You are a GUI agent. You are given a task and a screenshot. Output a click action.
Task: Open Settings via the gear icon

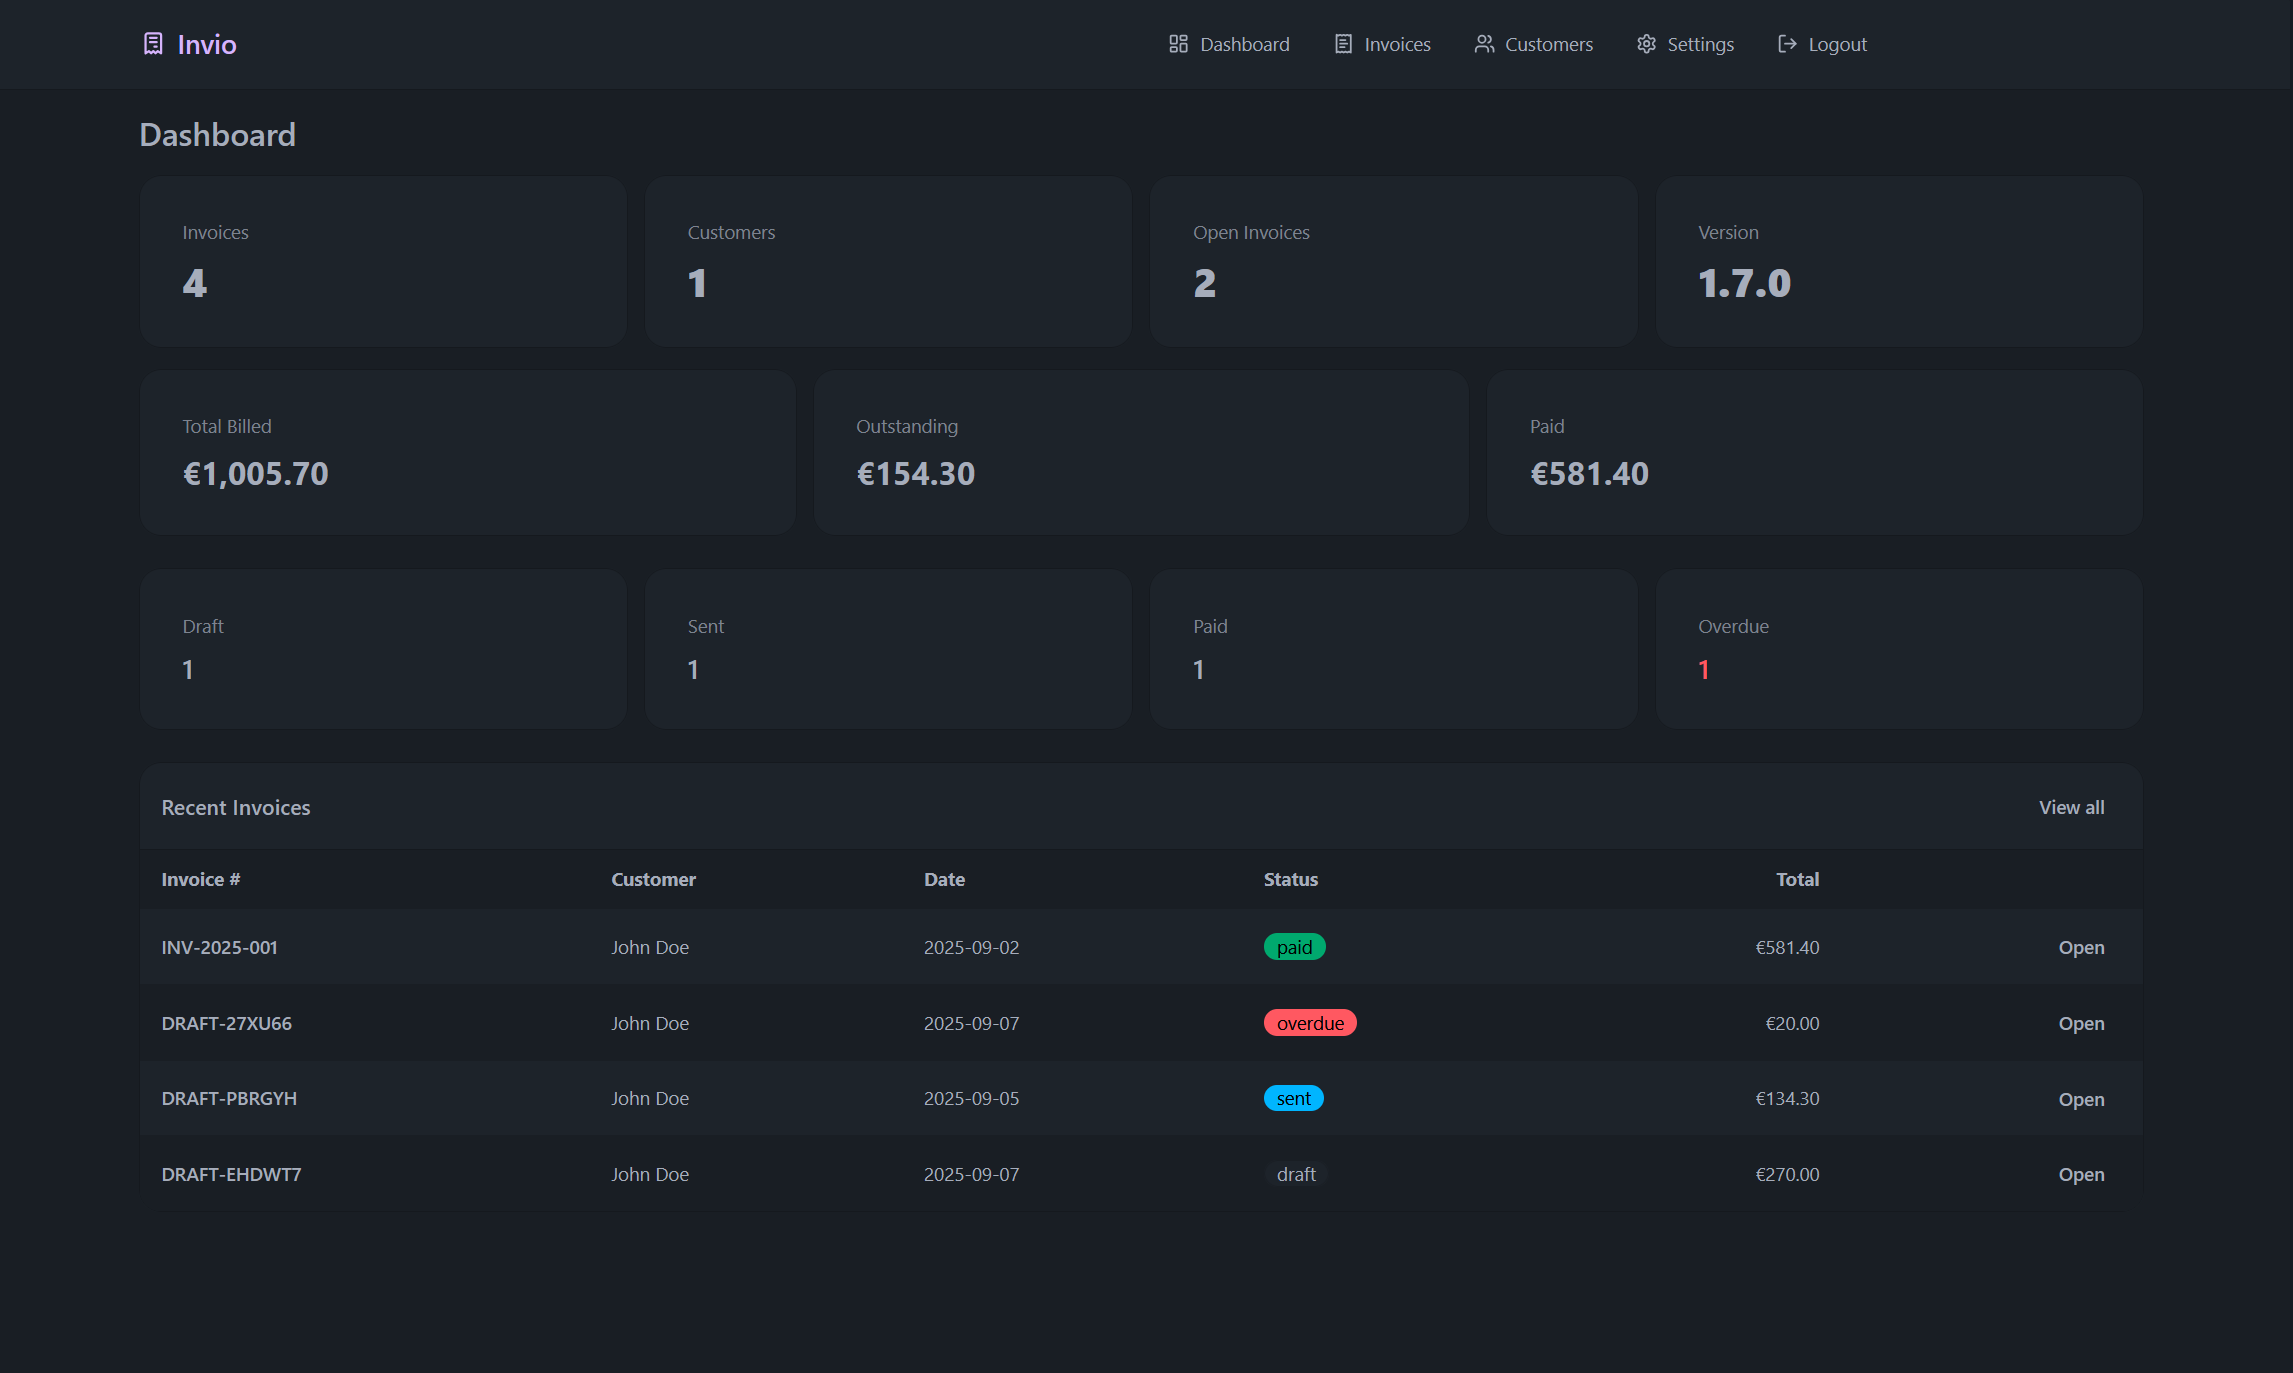(1646, 44)
